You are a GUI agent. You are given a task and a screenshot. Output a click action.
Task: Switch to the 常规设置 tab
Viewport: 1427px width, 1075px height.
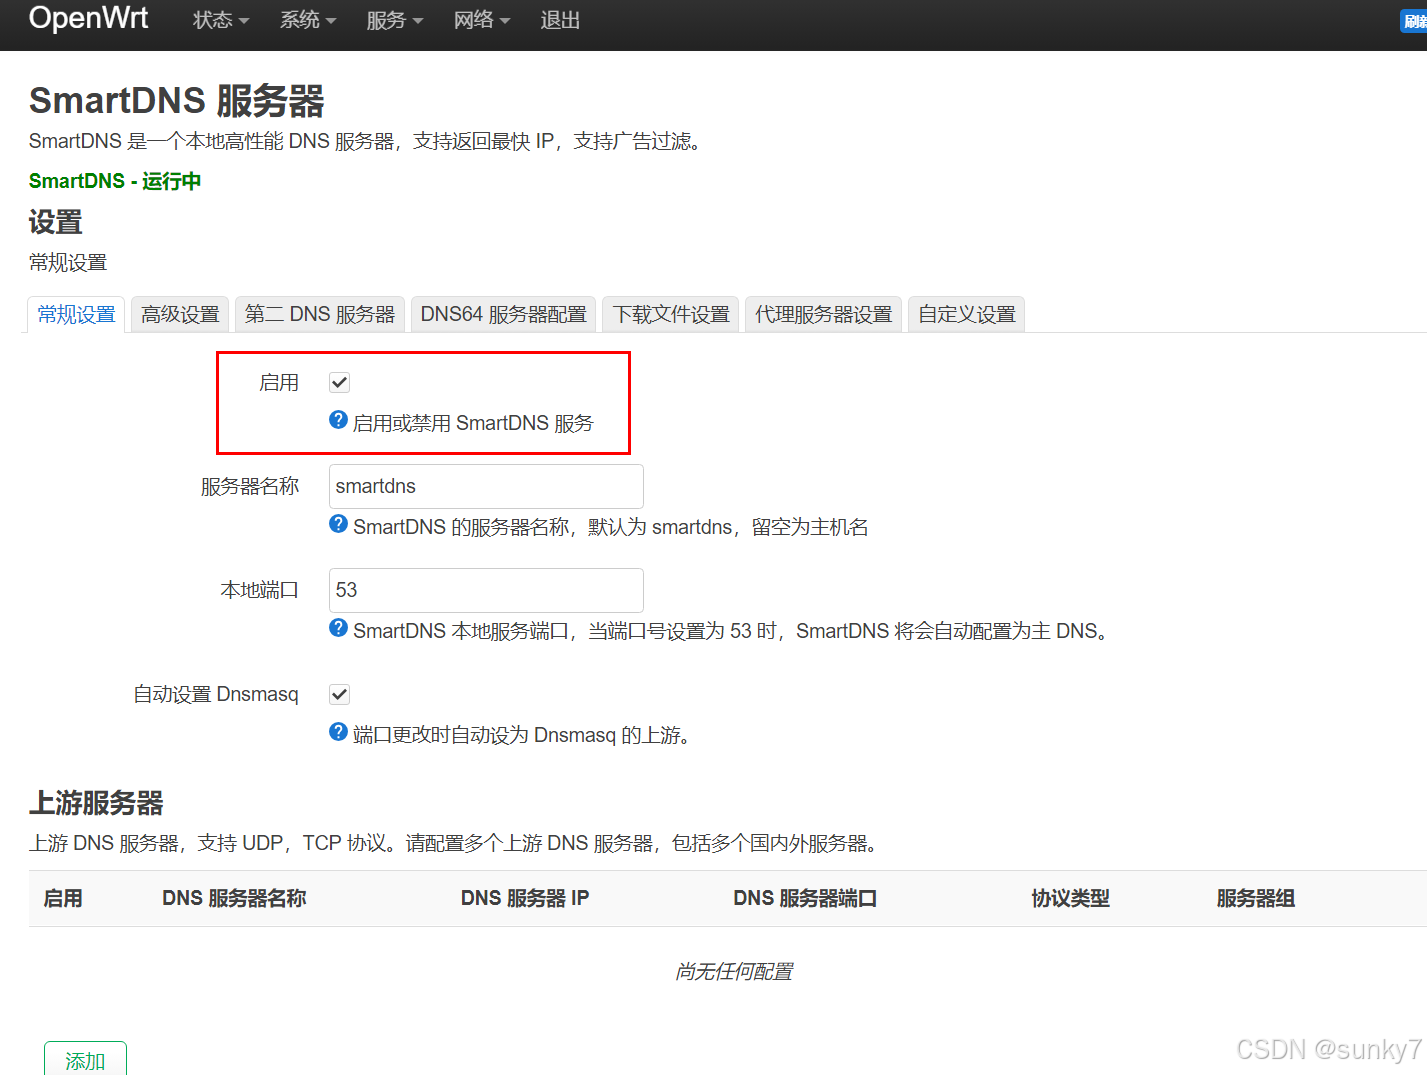coord(76,315)
